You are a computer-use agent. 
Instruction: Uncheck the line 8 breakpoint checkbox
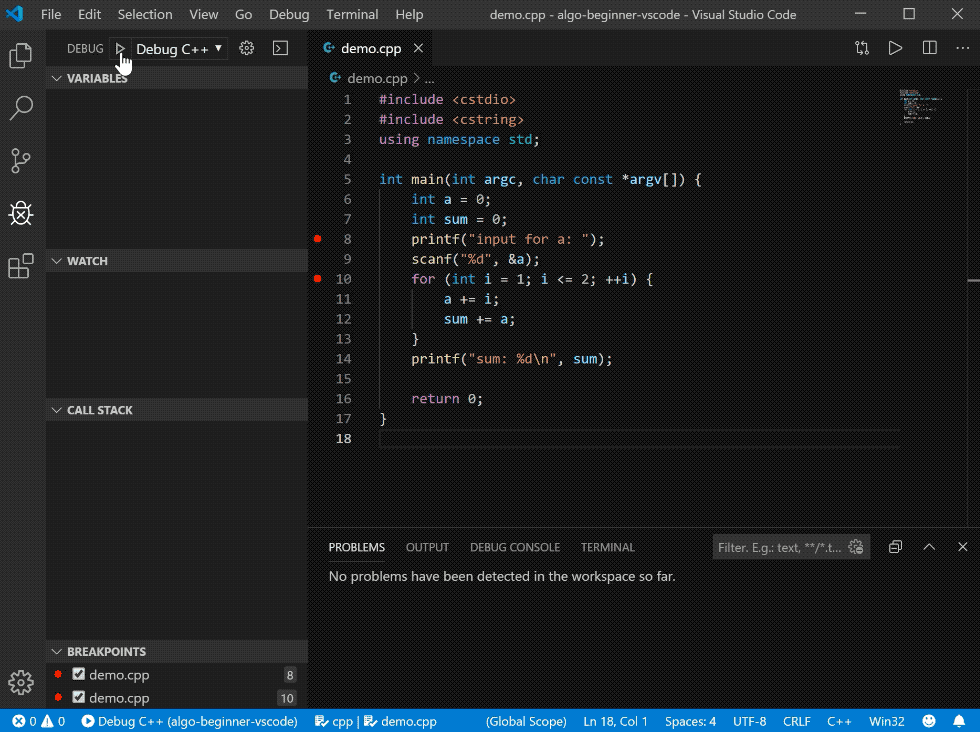click(79, 675)
